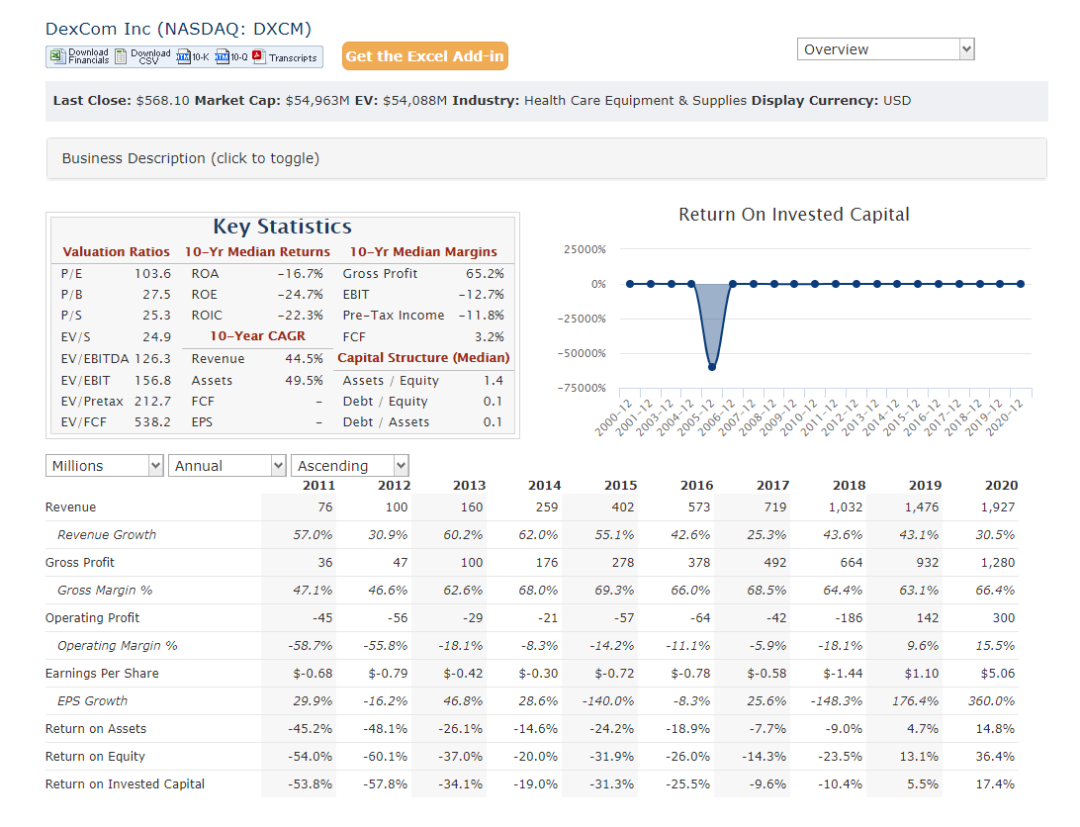Click the 2020-12 data point on ROIC chart
This screenshot has height=827, width=1080.
click(1021, 284)
